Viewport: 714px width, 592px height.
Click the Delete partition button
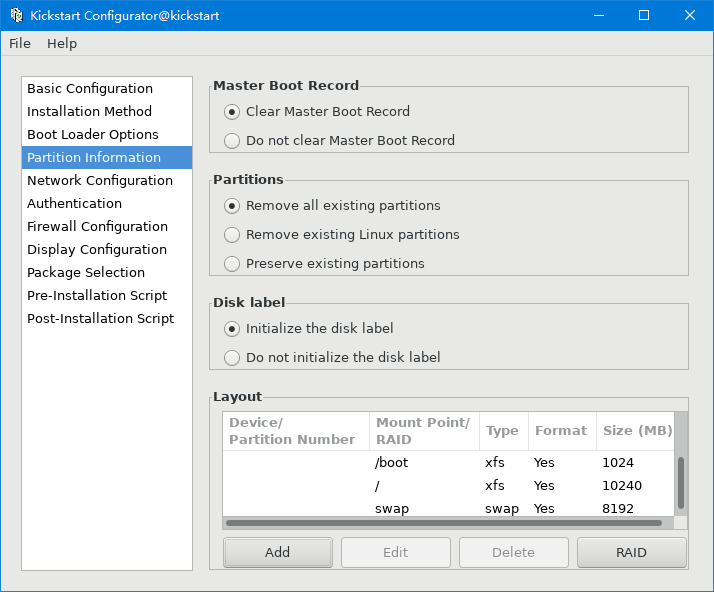click(x=514, y=552)
